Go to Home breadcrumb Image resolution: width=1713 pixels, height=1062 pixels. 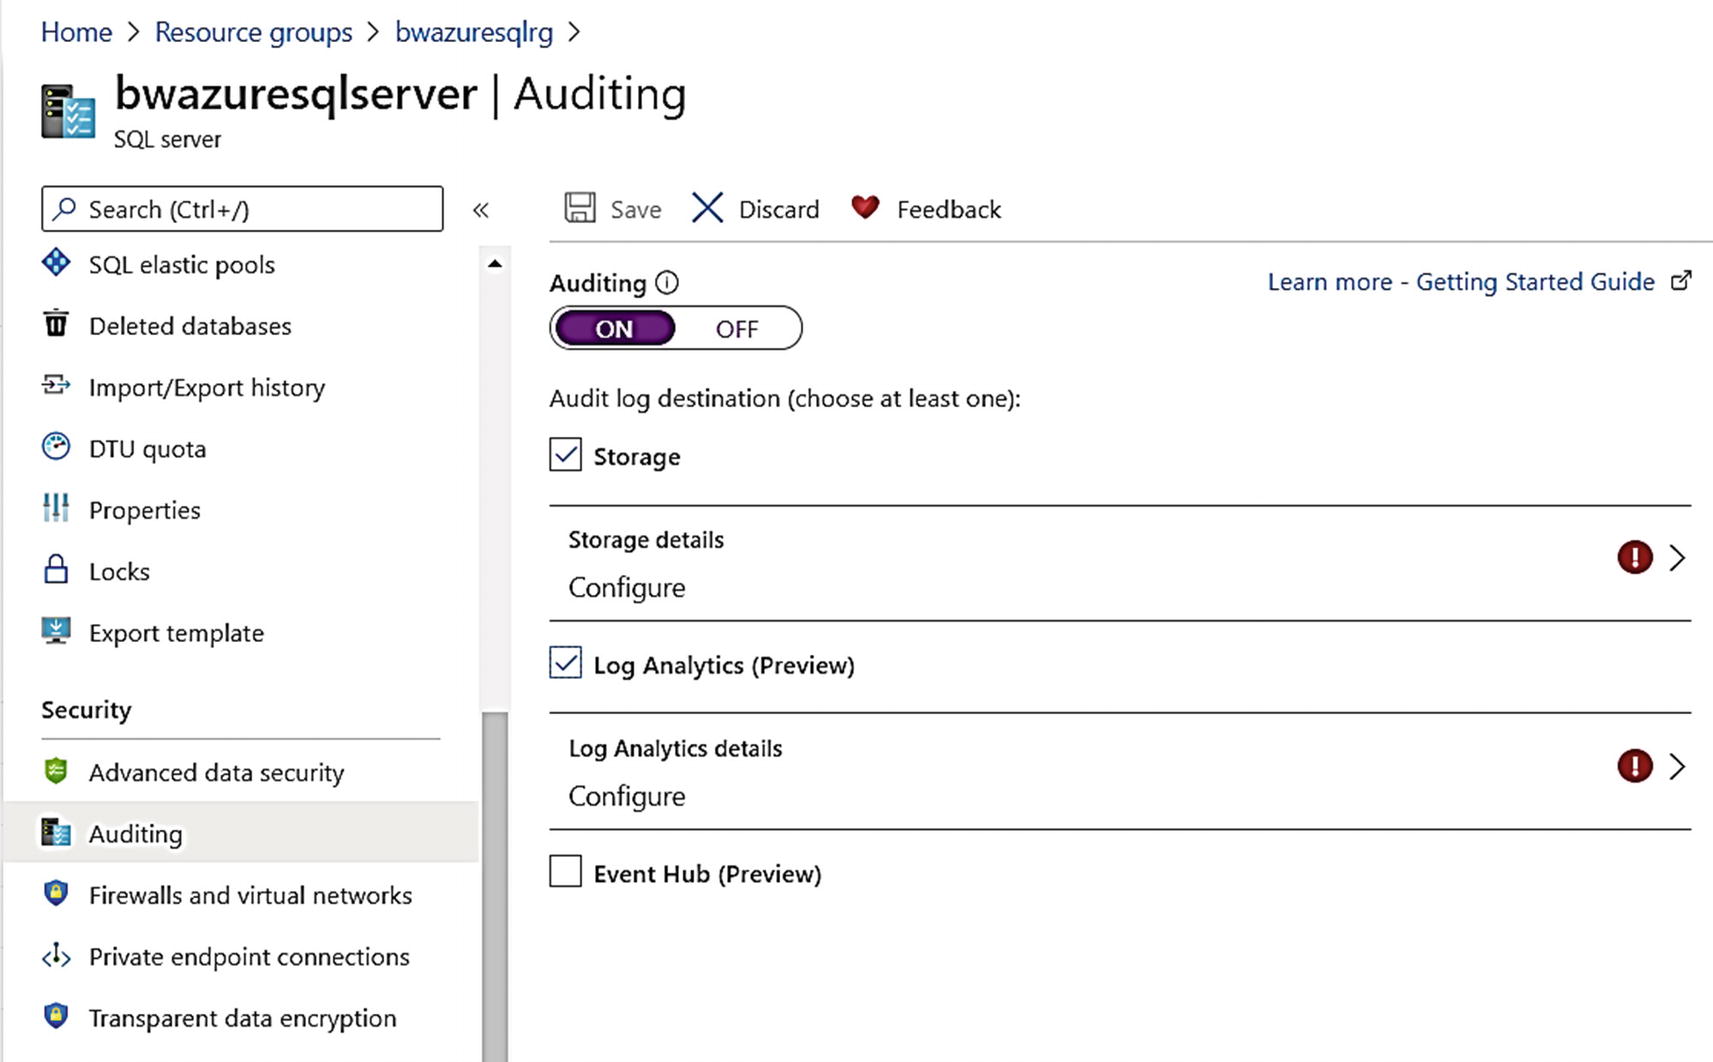coord(76,32)
